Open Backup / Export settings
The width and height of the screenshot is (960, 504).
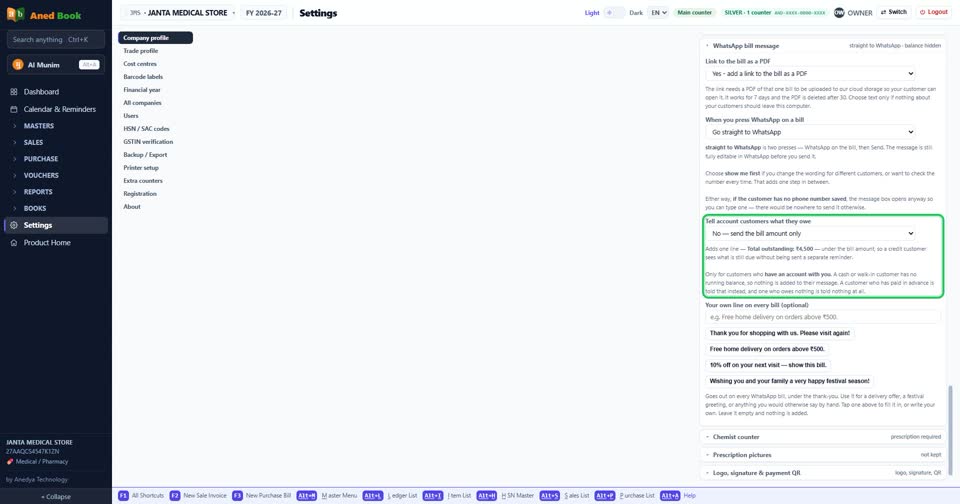tap(156, 155)
